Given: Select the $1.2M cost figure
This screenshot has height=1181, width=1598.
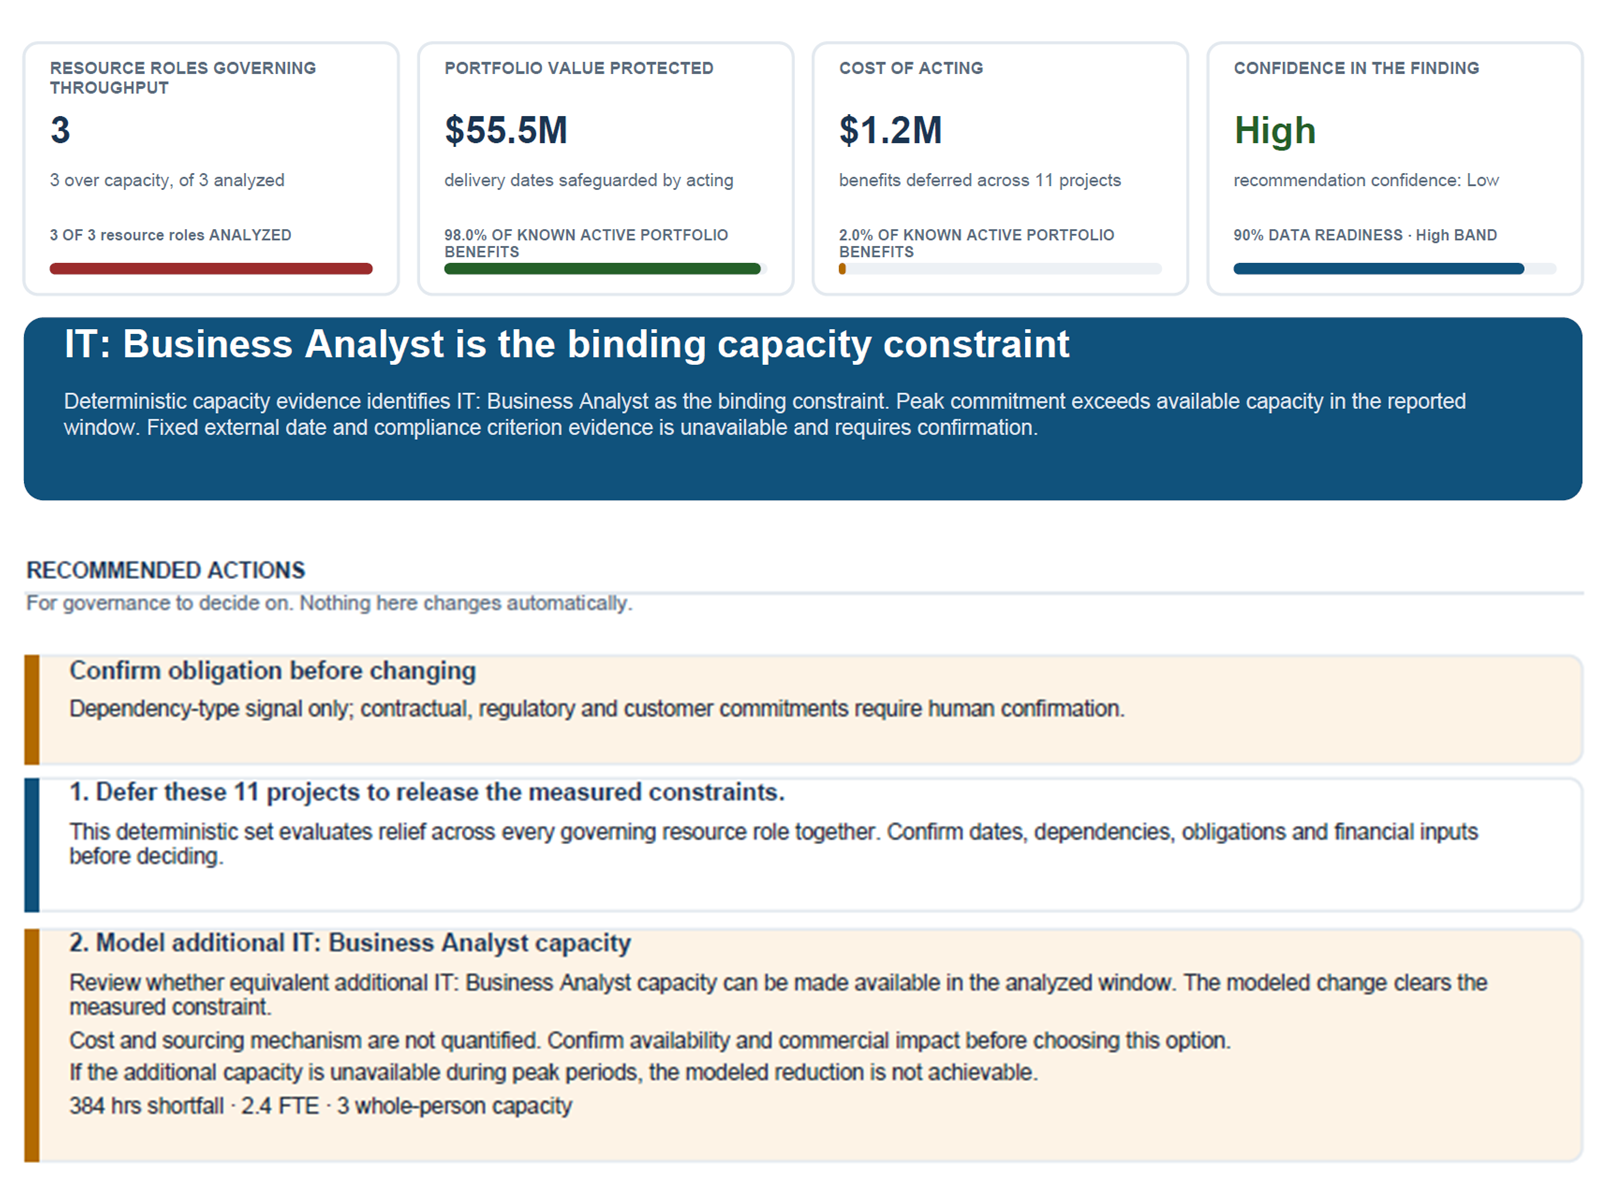Looking at the screenshot, I should coord(891,130).
